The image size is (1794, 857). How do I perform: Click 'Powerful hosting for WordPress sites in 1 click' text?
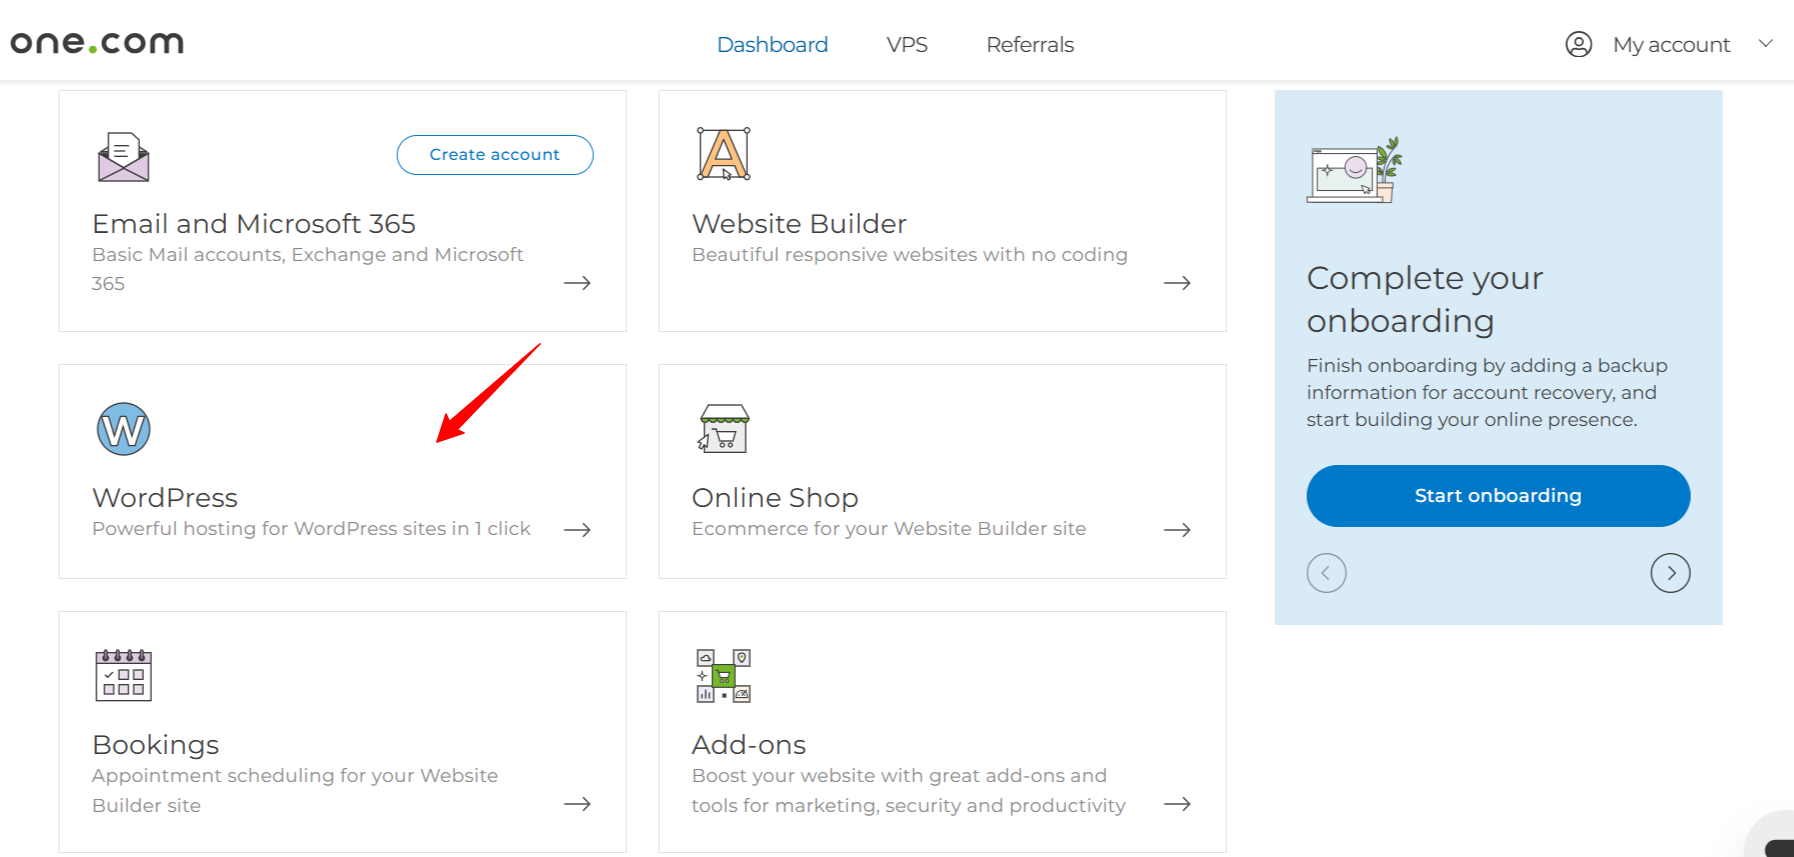pos(311,529)
